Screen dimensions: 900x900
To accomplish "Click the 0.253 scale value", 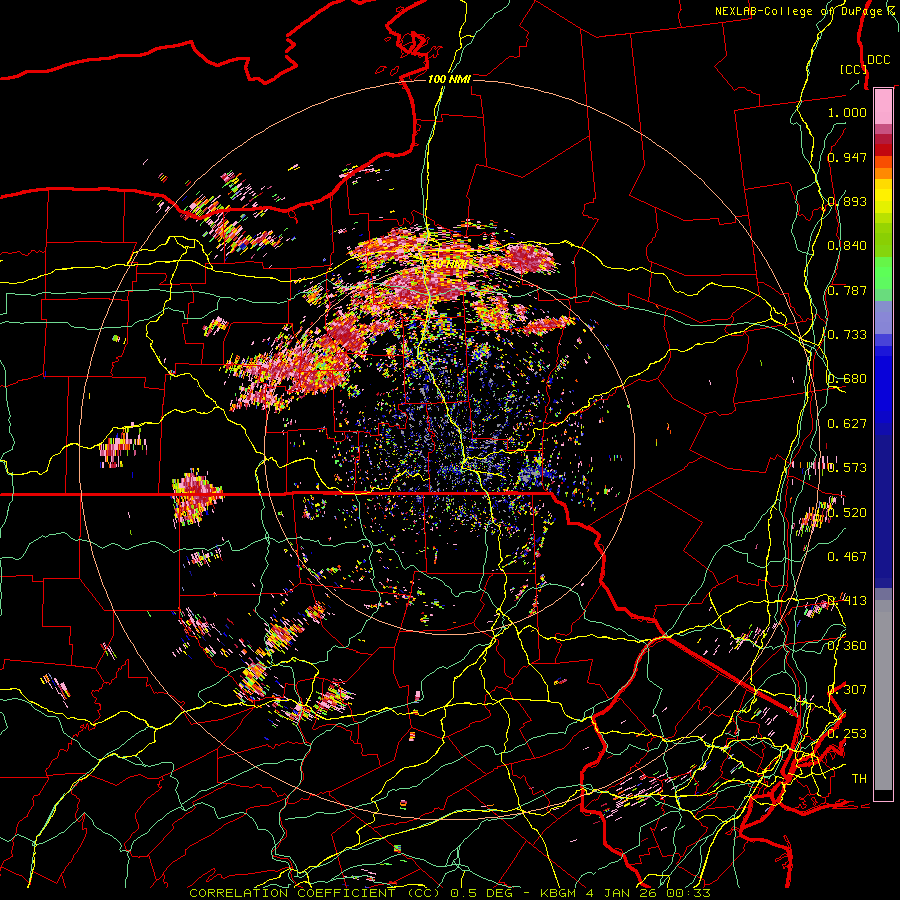I will click(x=847, y=734).
